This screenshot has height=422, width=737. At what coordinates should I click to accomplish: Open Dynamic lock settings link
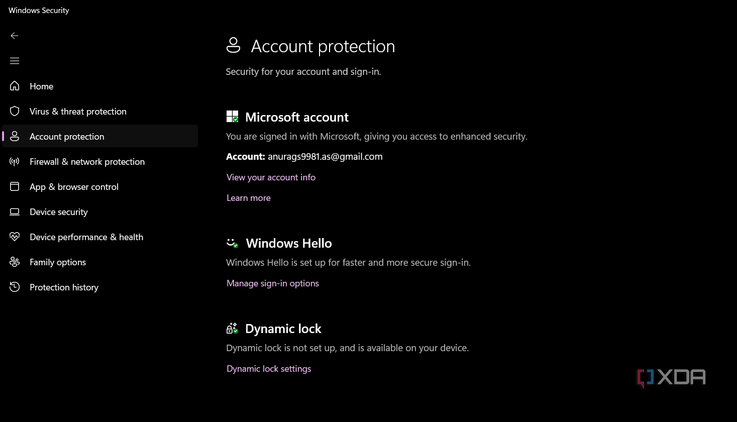coord(268,369)
